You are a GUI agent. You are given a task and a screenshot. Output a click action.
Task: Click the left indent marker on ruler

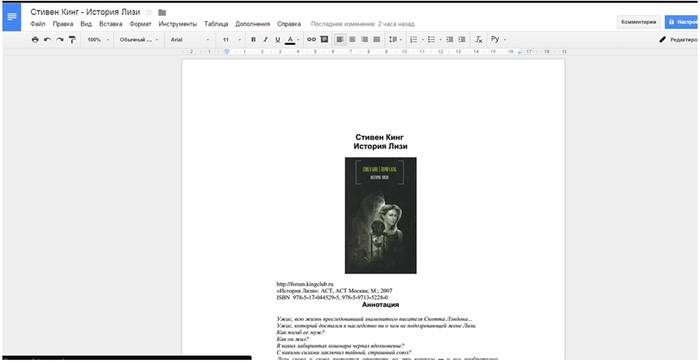(x=227, y=52)
